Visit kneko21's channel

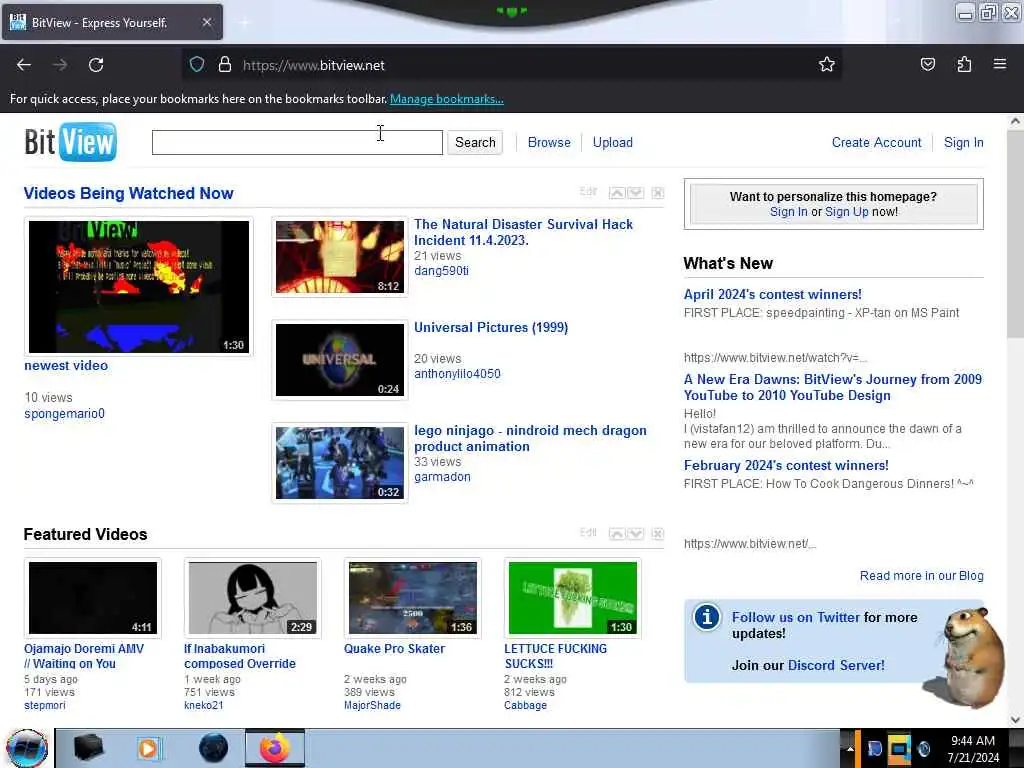coord(204,705)
